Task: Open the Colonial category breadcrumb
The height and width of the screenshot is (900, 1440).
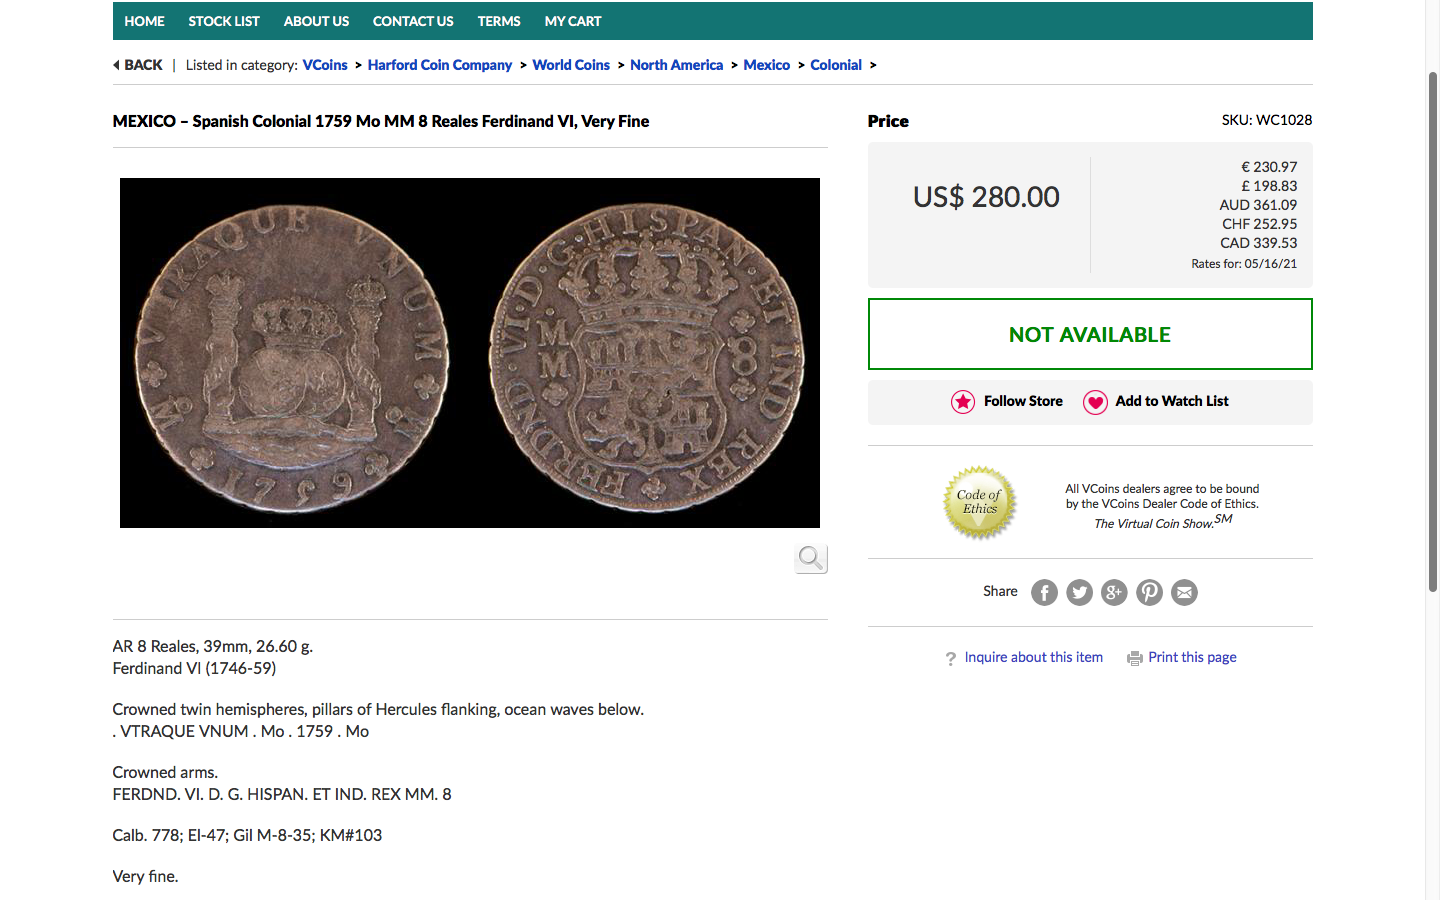Action: tap(836, 65)
